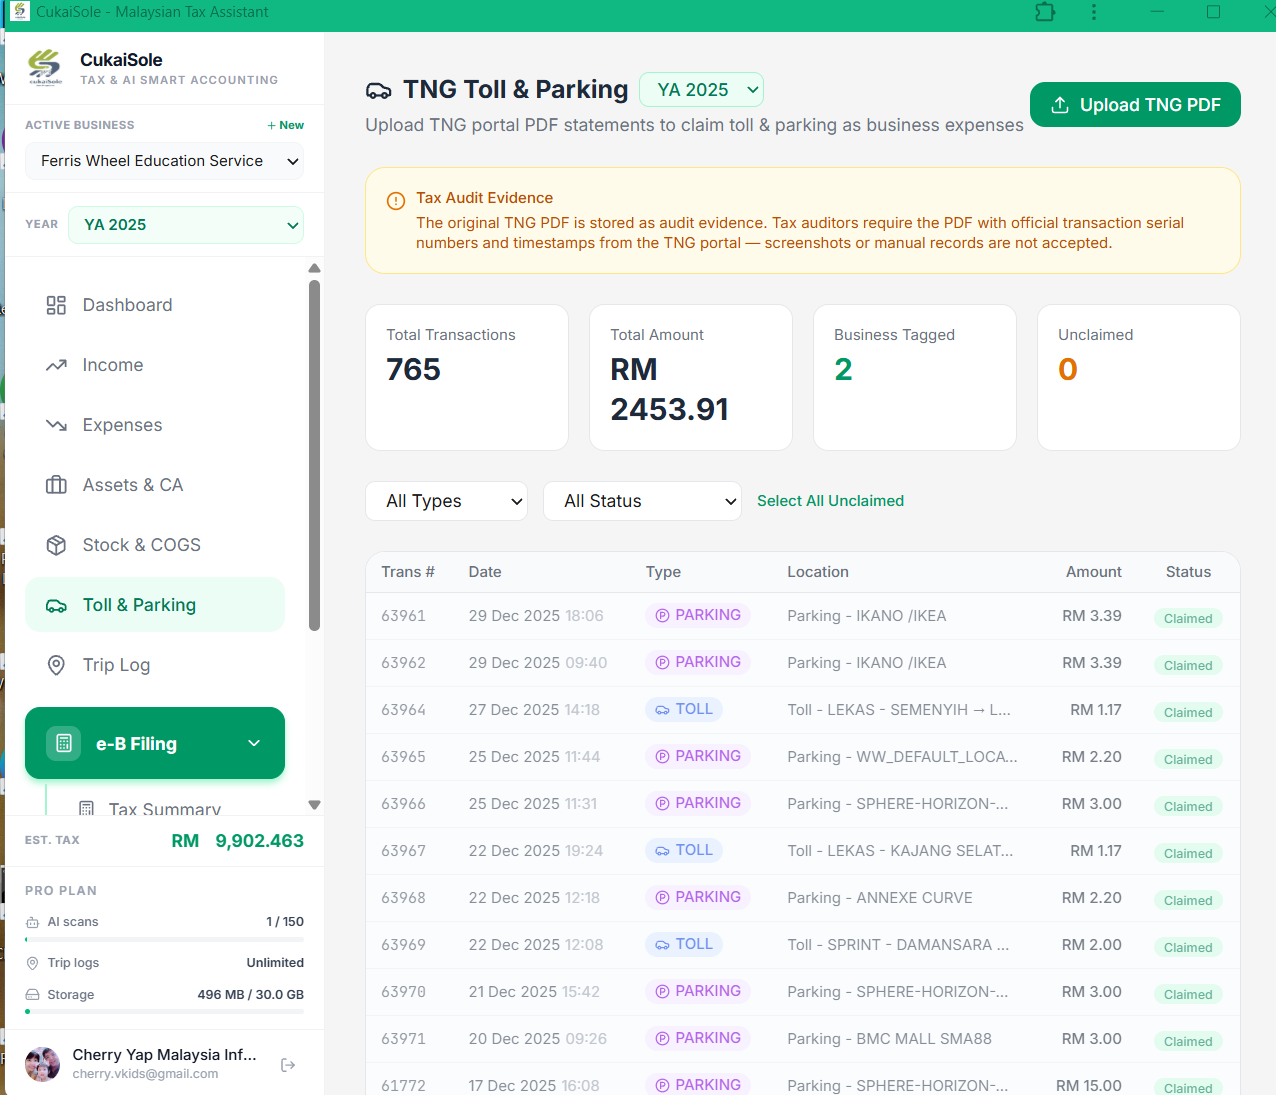
Task: Click the warning icon in Tax Audit Evidence
Action: pos(396,200)
